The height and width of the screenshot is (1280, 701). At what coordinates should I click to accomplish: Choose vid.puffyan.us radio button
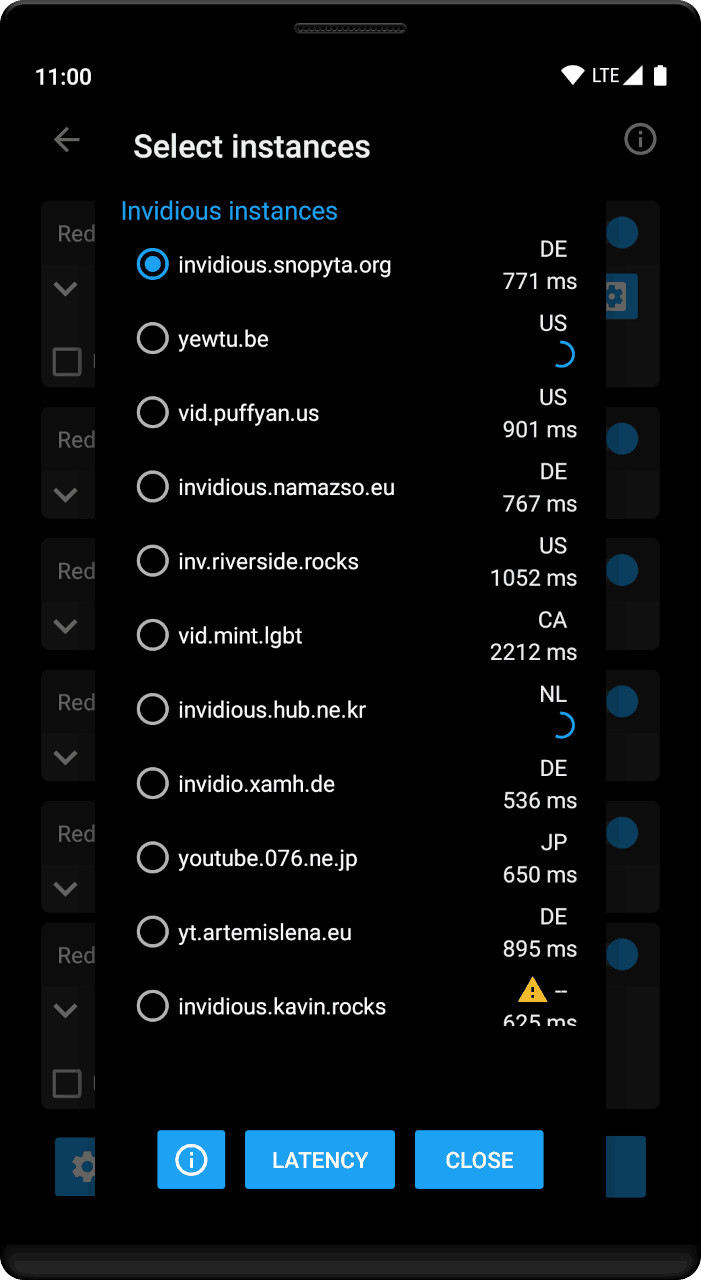click(x=152, y=413)
